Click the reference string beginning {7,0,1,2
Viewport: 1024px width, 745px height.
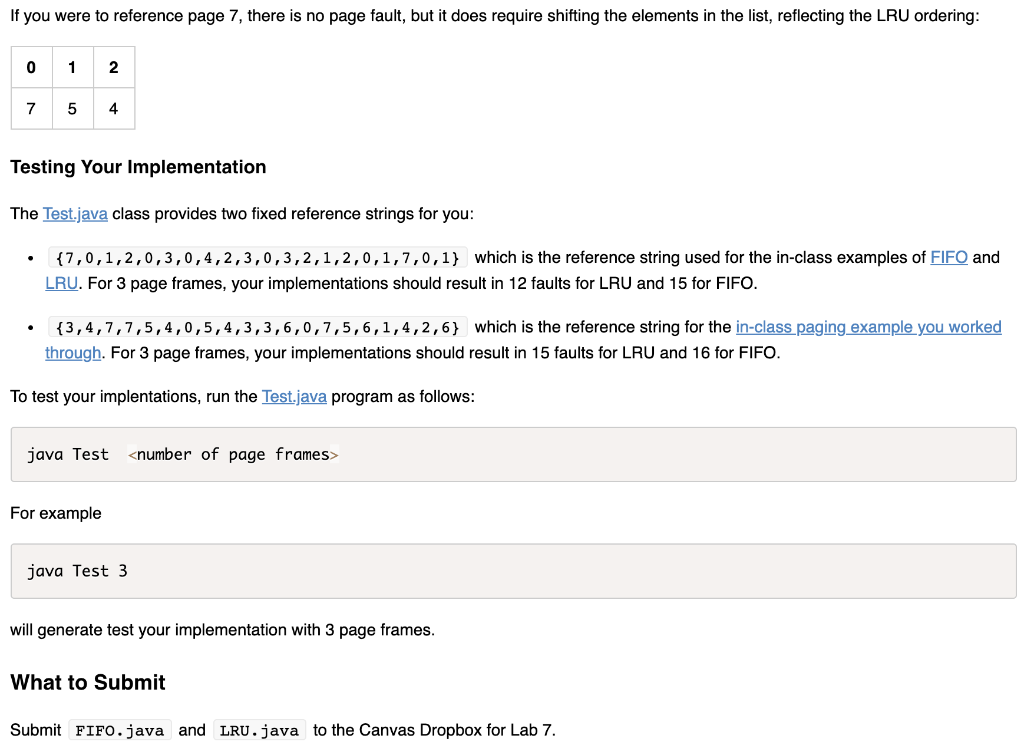click(258, 258)
